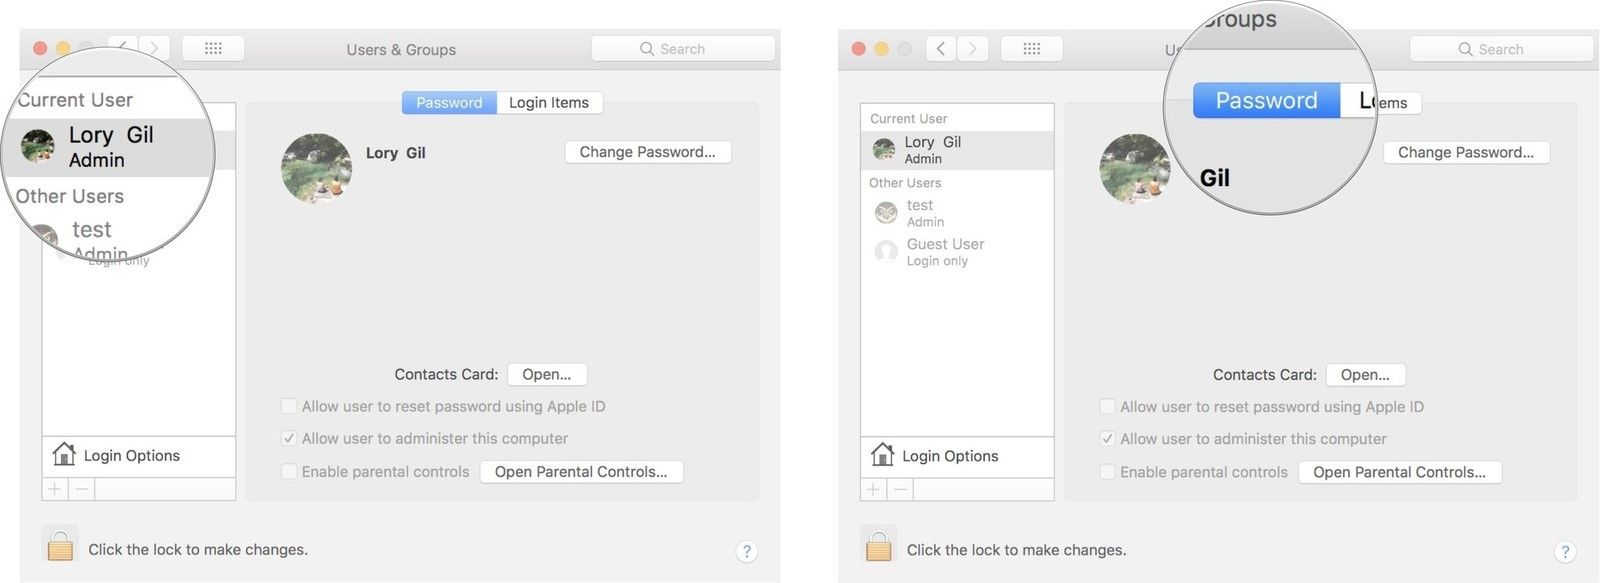Click the lock icon in the right window
The width and height of the screenshot is (1600, 583).
tap(878, 546)
